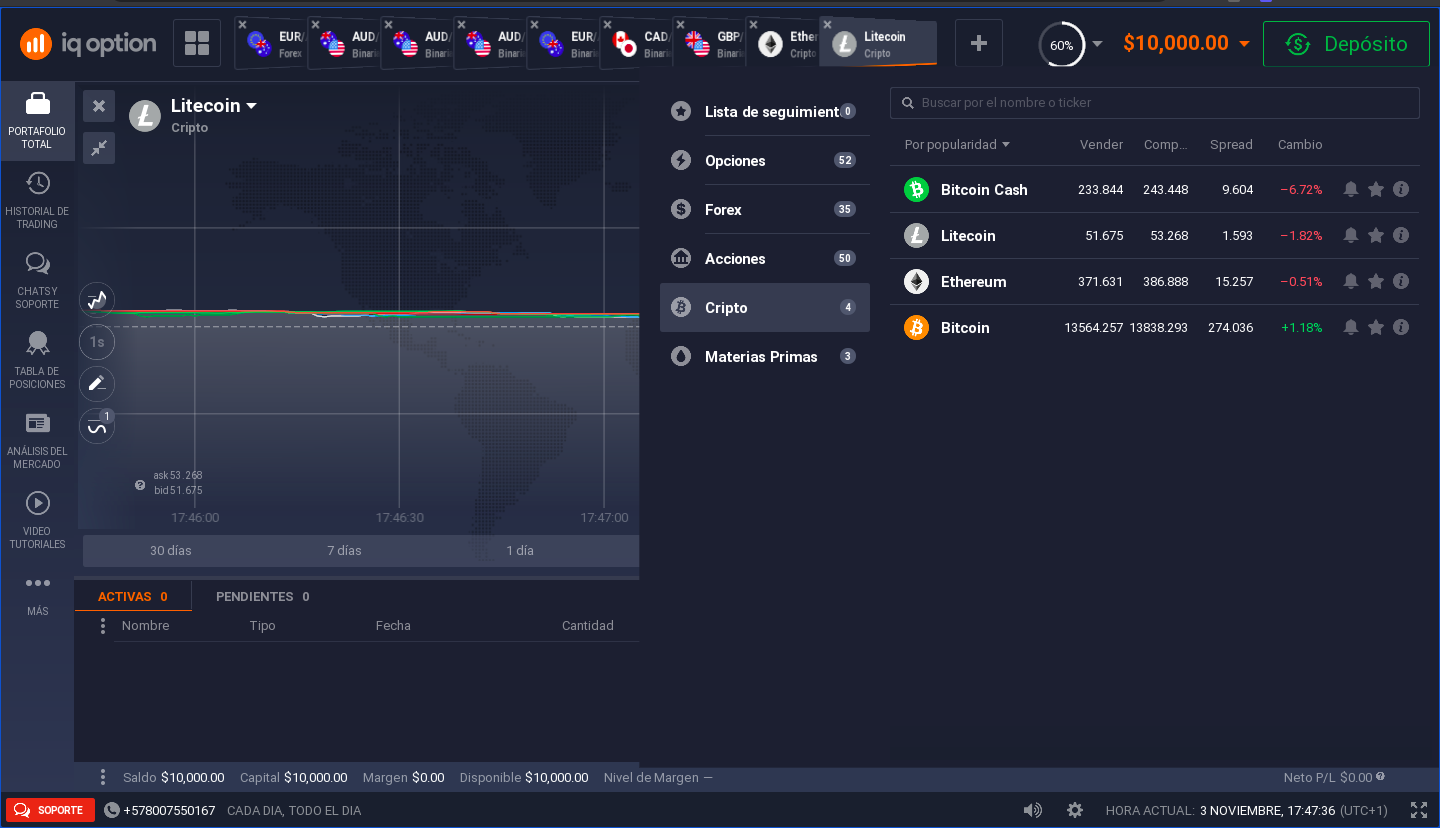
Task: Select Materias Primas category
Action: [x=765, y=356]
